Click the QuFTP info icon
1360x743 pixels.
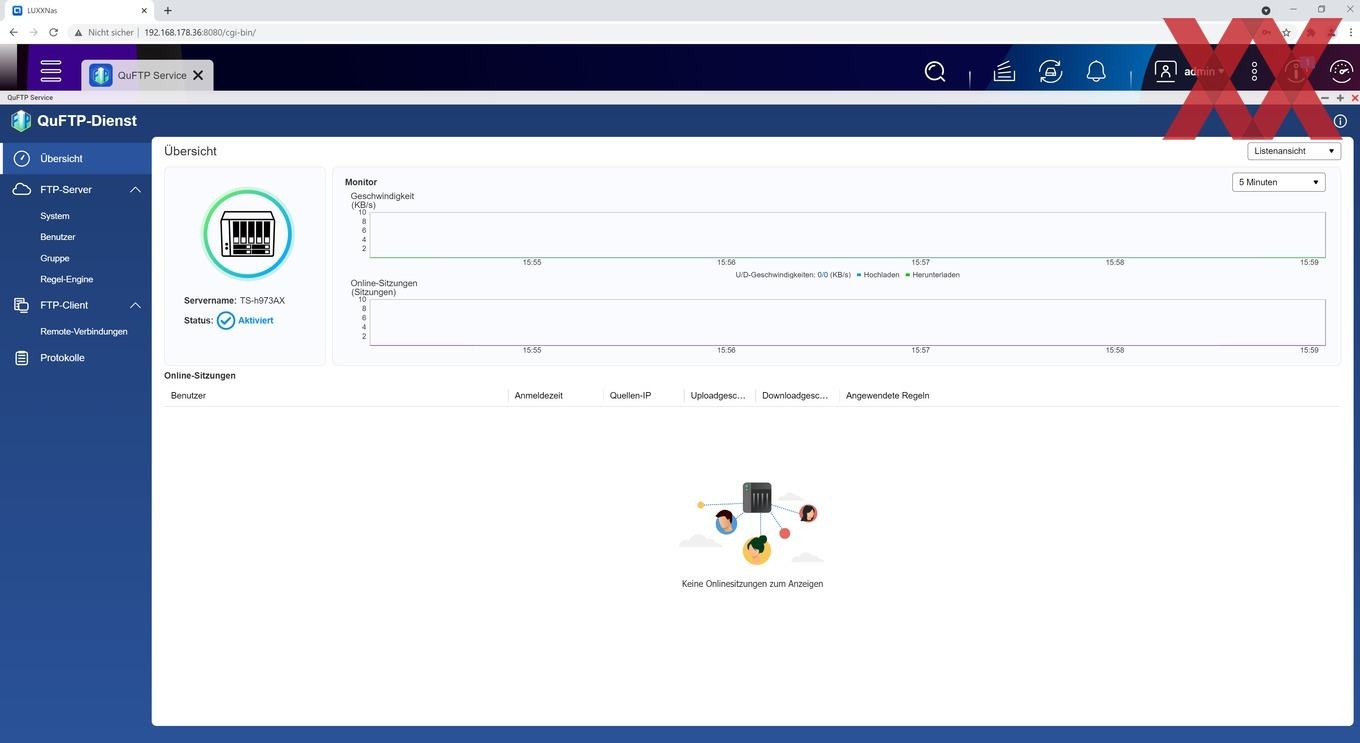pos(1340,121)
